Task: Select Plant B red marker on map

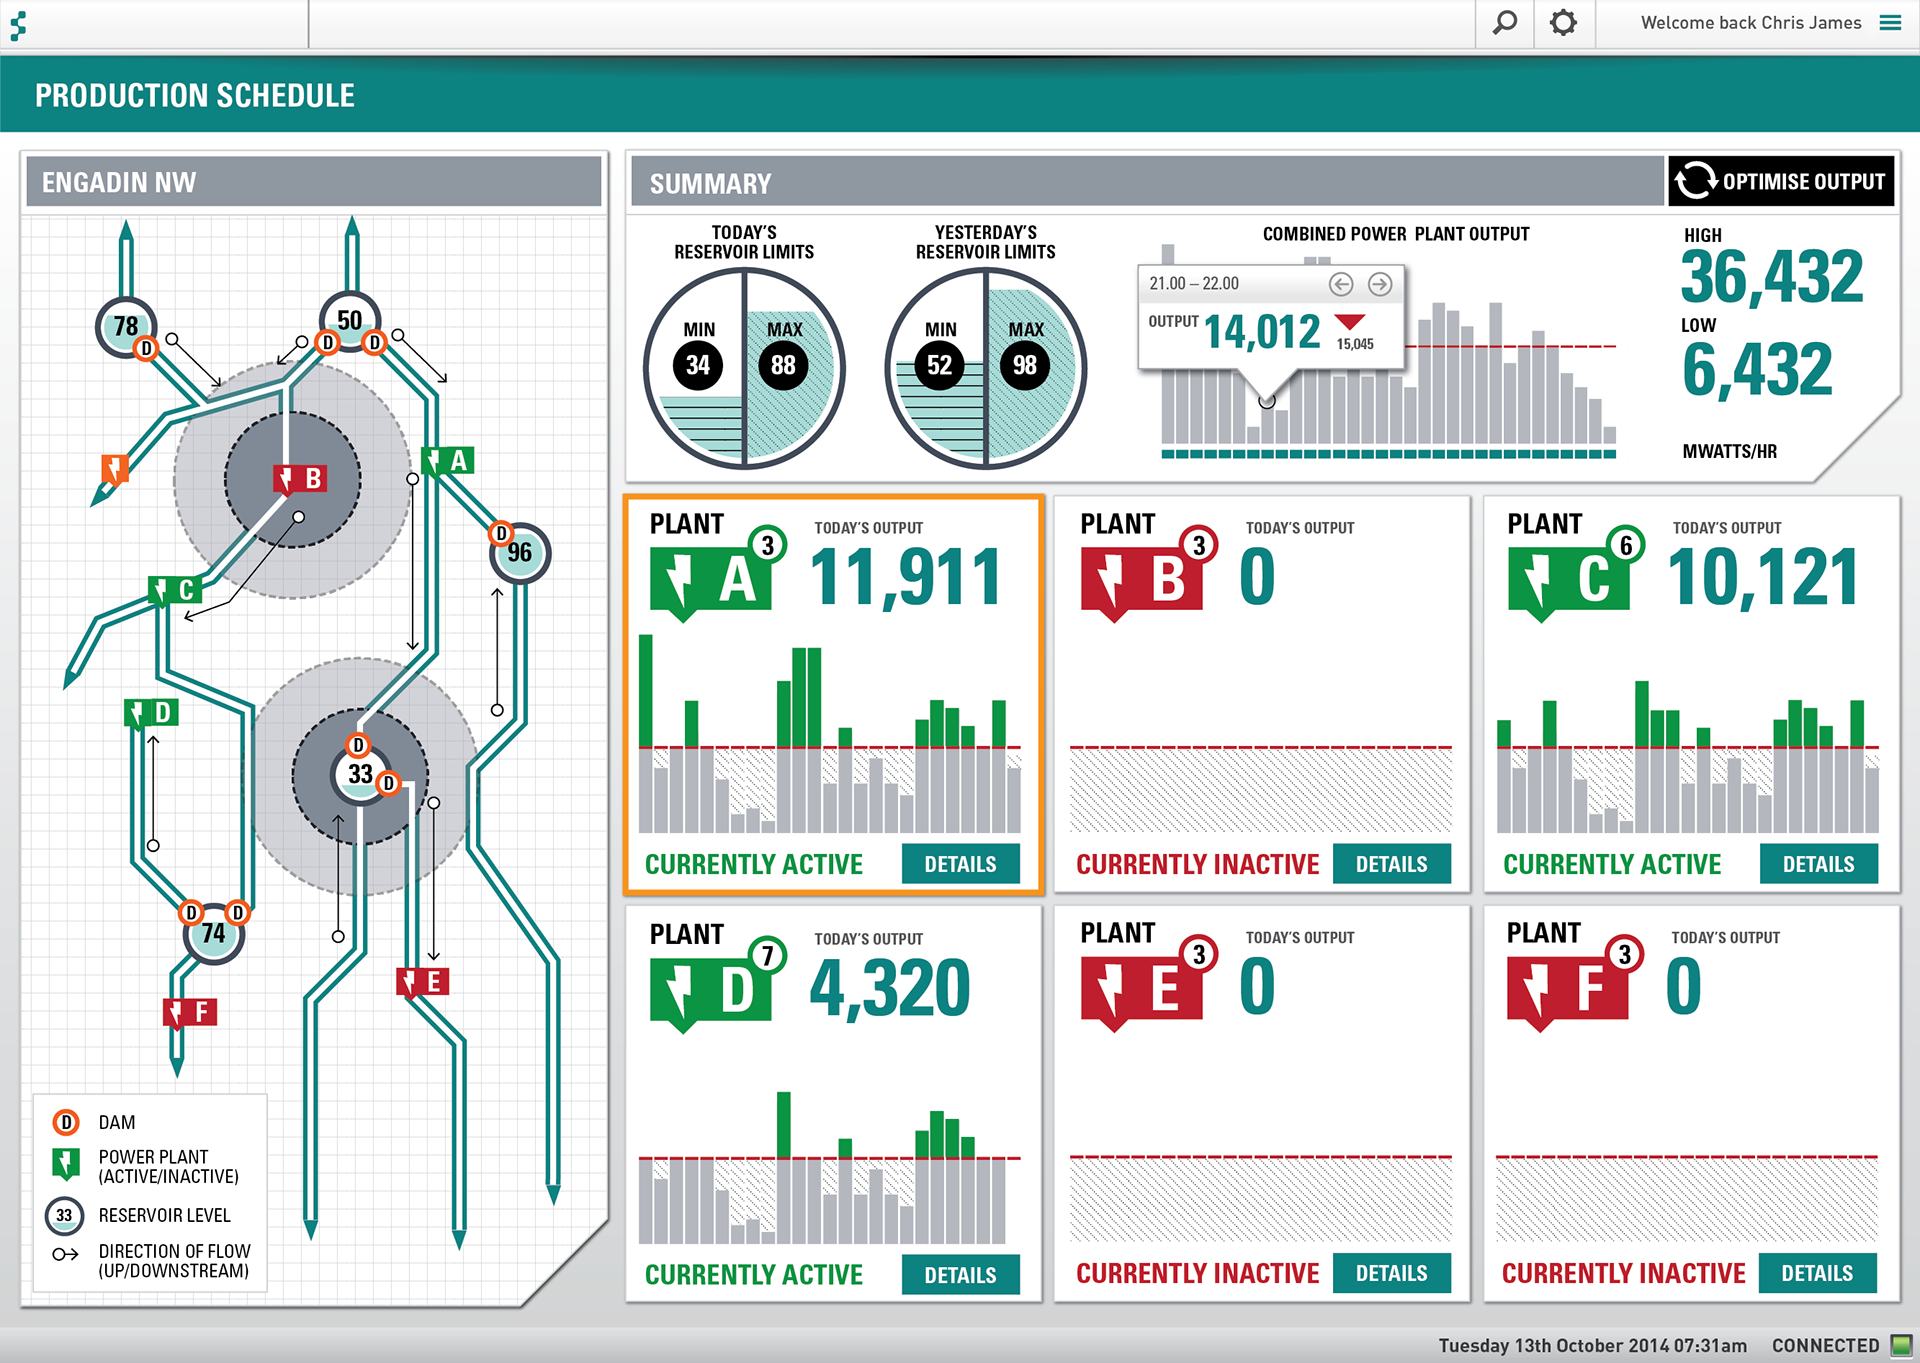Action: click(299, 479)
